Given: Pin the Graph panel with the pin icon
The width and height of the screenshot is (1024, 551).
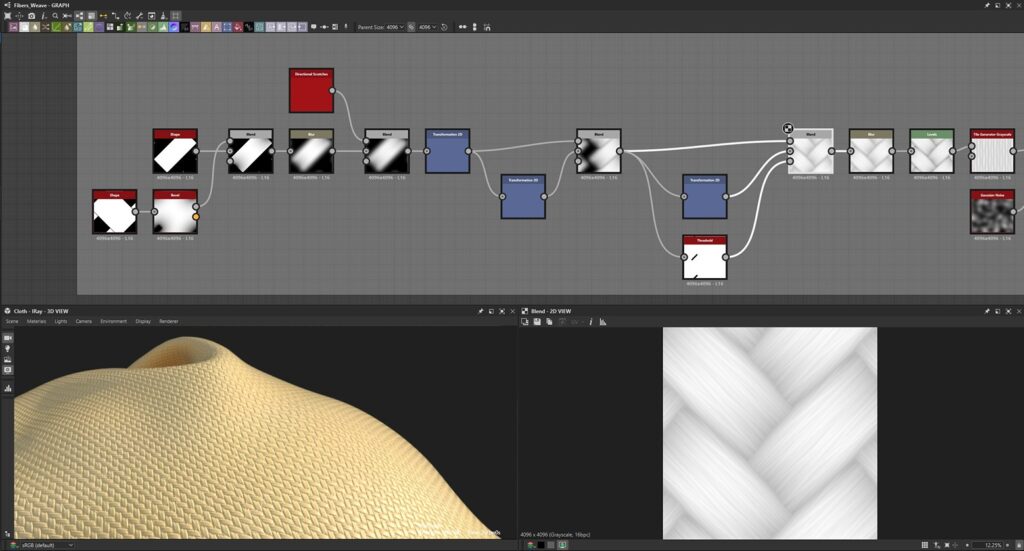Looking at the screenshot, I should pyautogui.click(x=986, y=5).
